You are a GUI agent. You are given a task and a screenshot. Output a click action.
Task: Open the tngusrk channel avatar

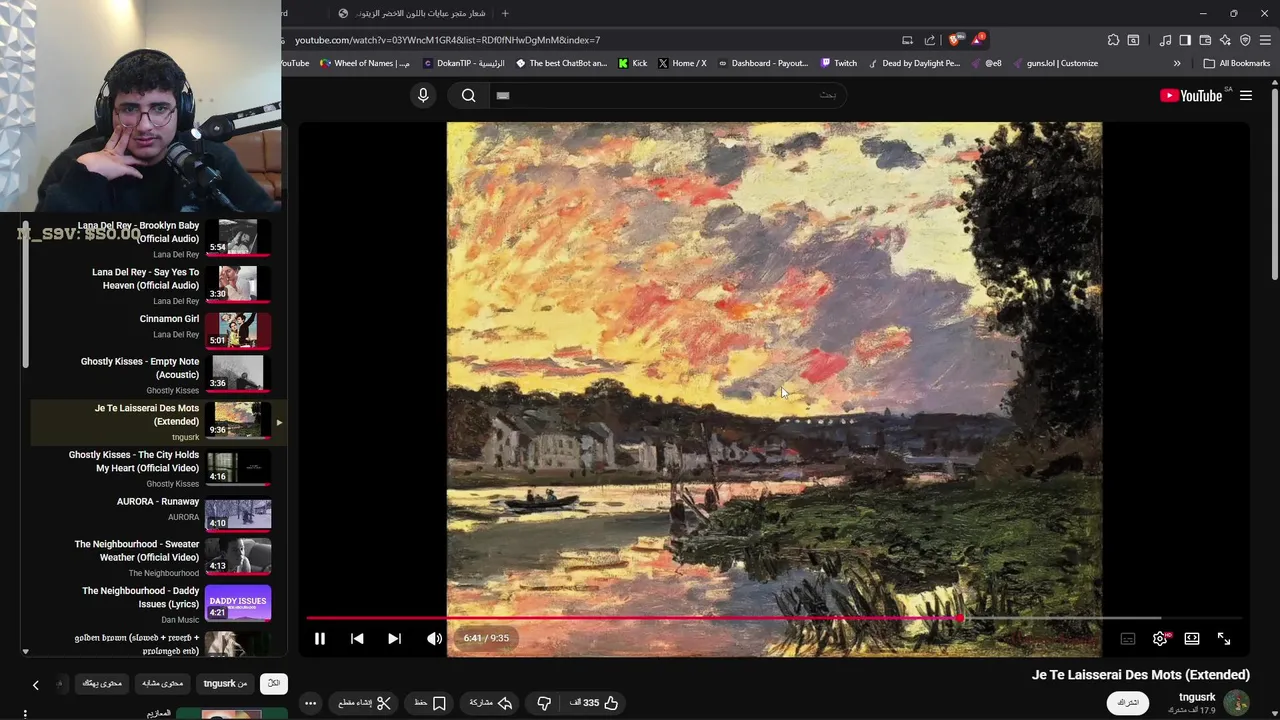pos(1237,703)
